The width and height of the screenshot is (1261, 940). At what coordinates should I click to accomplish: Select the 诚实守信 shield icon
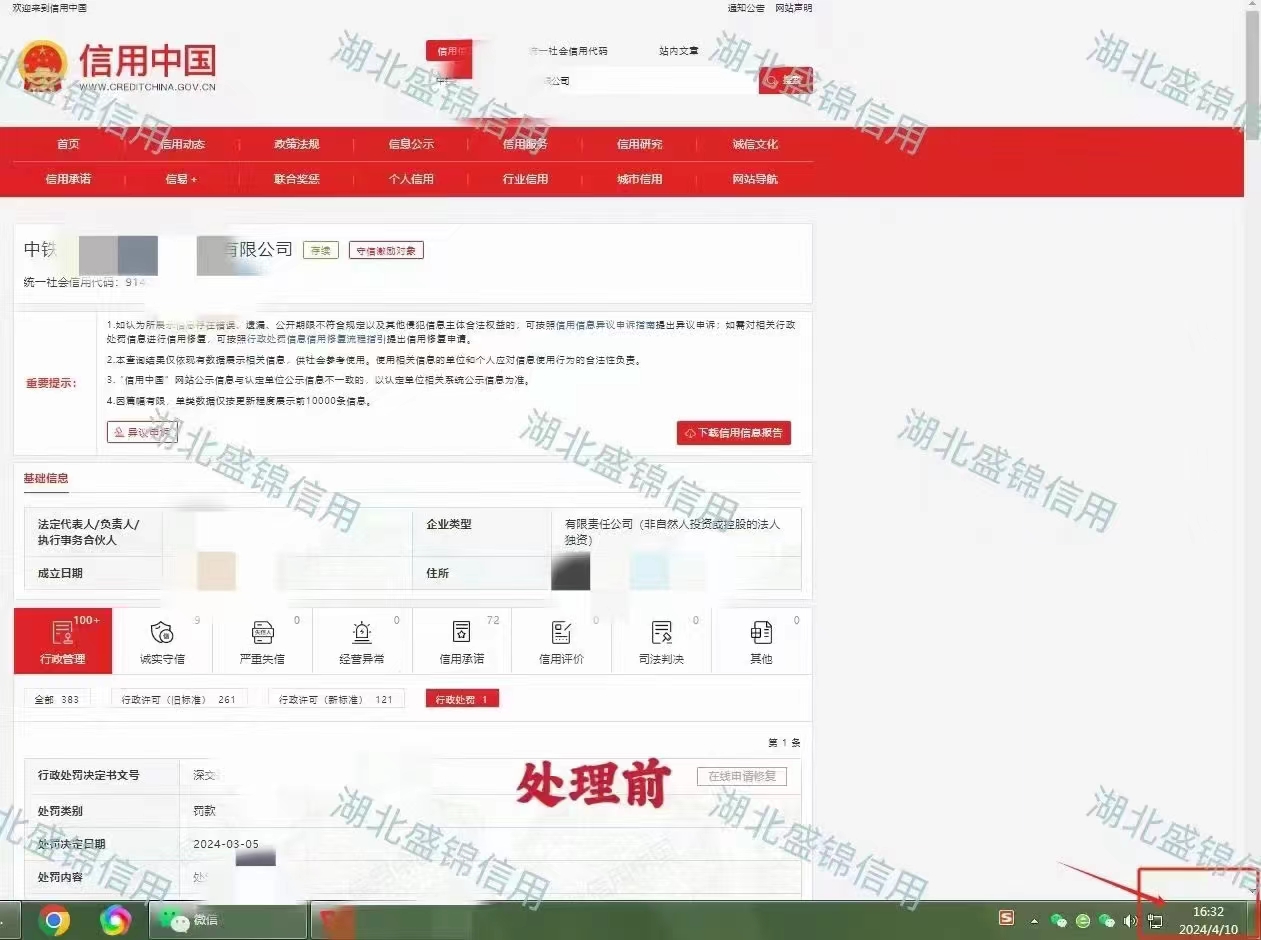click(162, 641)
